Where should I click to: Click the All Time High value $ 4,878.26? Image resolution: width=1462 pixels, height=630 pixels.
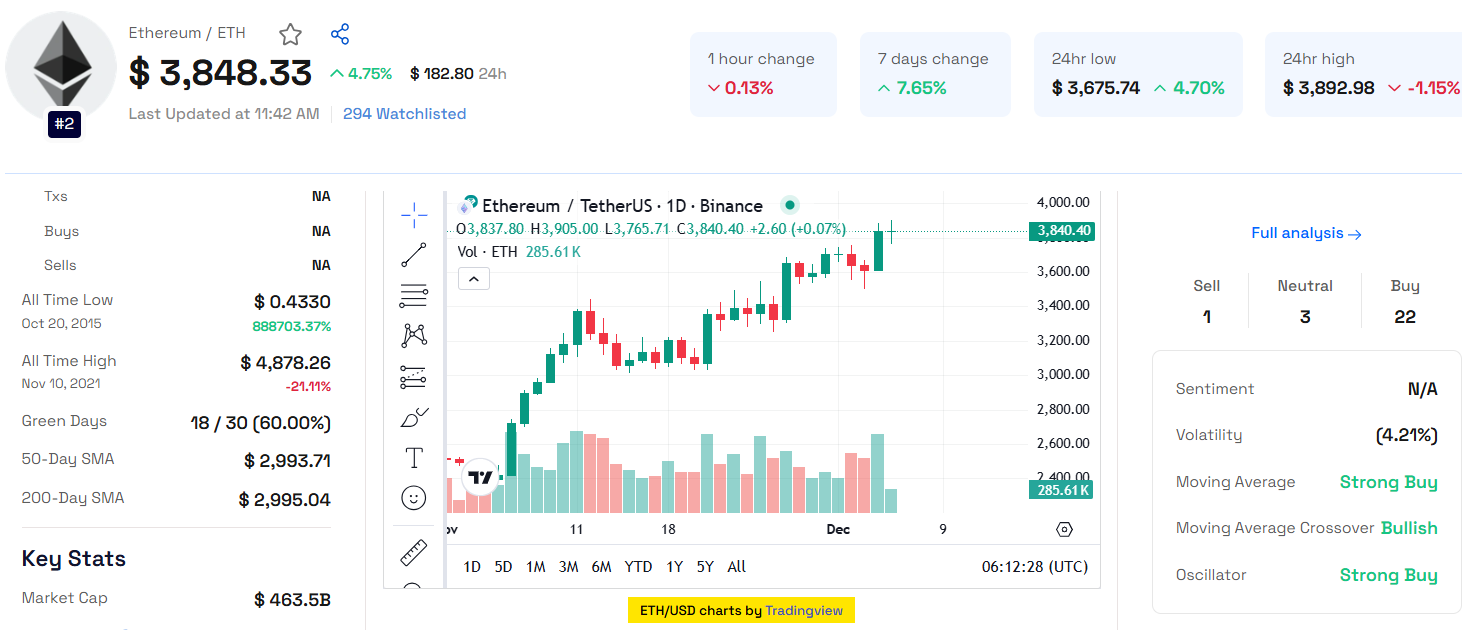click(x=285, y=363)
